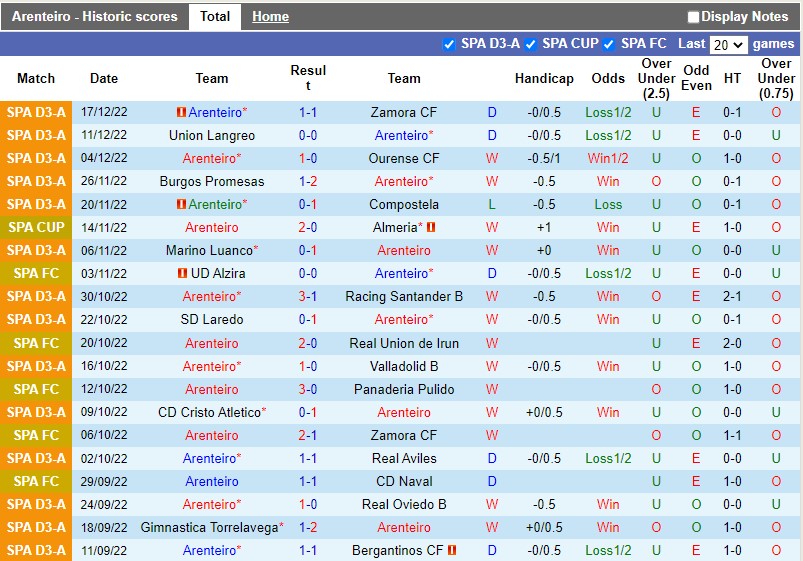
Task: Click red card icon beside UD Alzira
Action: [182, 273]
